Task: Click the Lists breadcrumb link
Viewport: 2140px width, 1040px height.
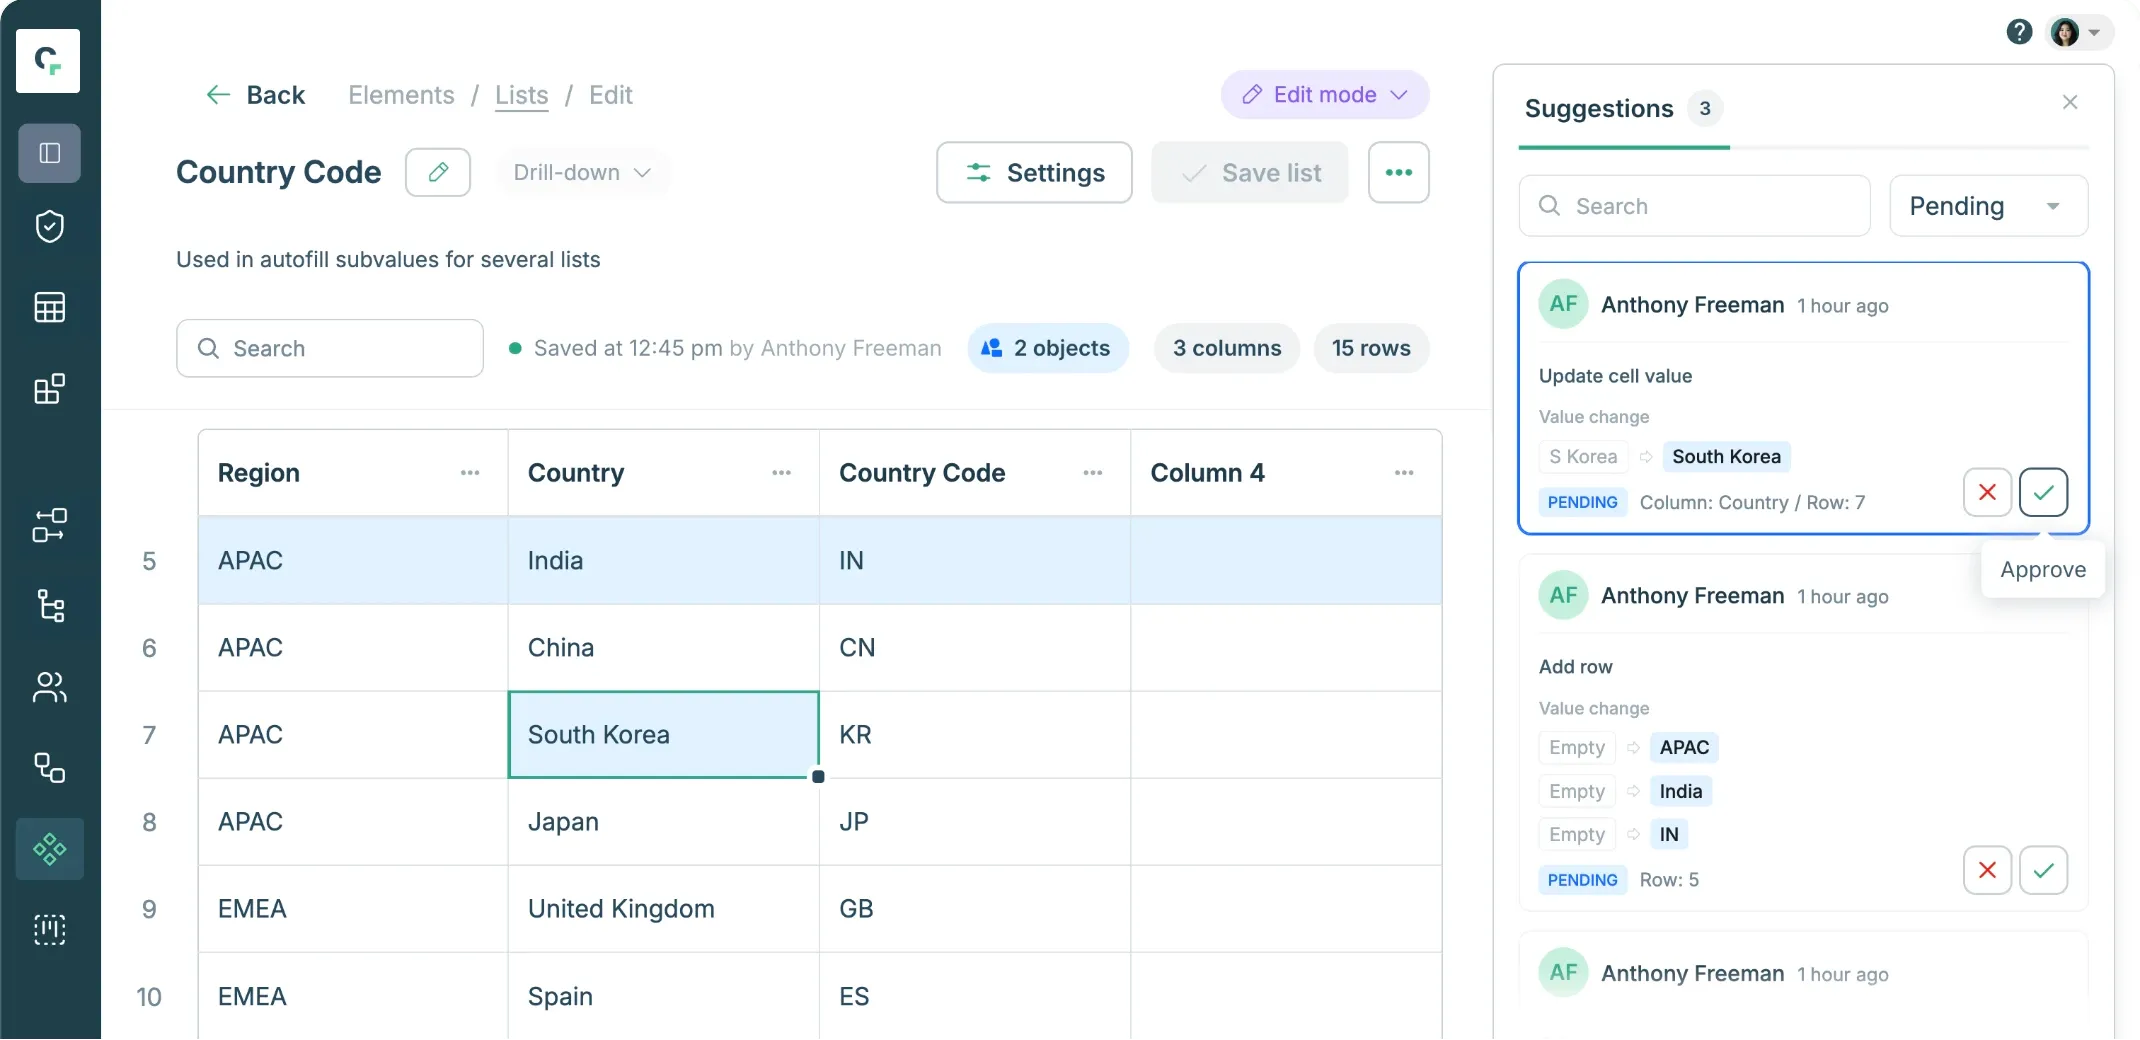Action: (522, 95)
